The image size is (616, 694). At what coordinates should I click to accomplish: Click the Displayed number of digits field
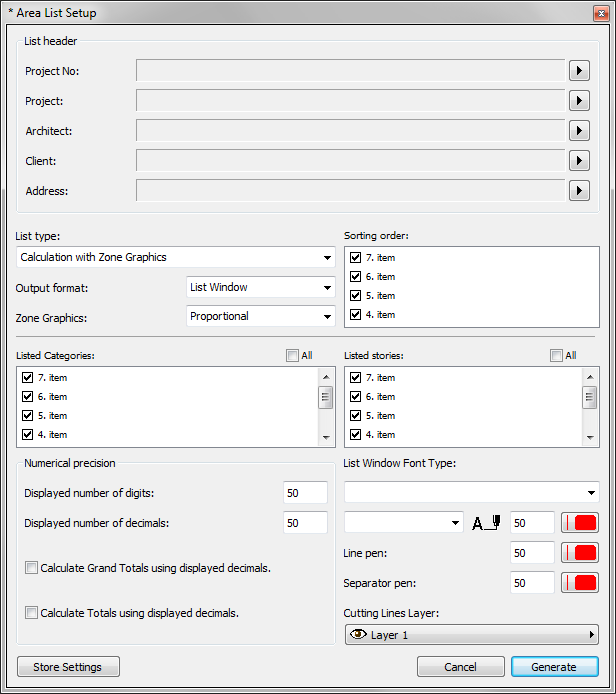pyautogui.click(x=305, y=493)
